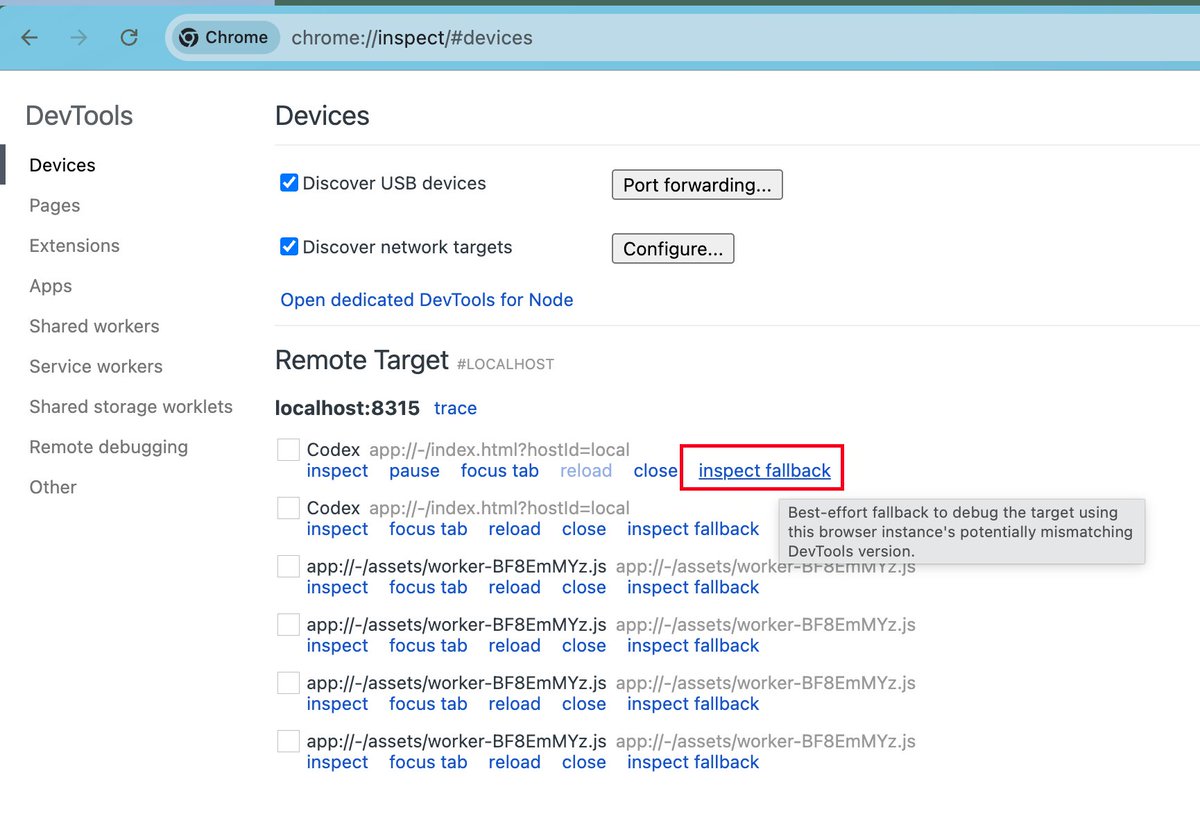Click the Remote Target heading
The width and height of the screenshot is (1200, 830).
click(361, 361)
